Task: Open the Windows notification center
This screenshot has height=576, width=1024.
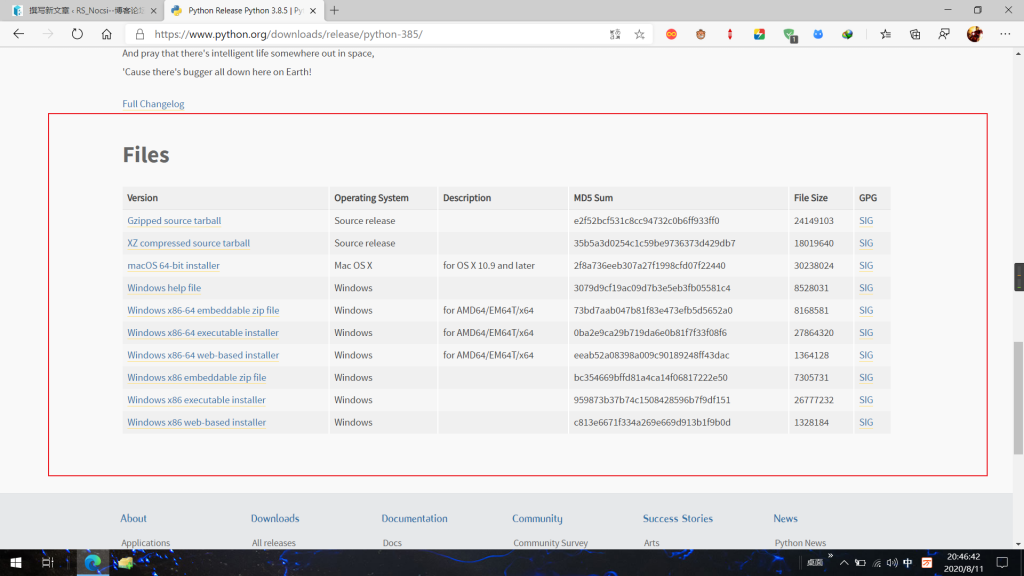Action: [1002, 562]
